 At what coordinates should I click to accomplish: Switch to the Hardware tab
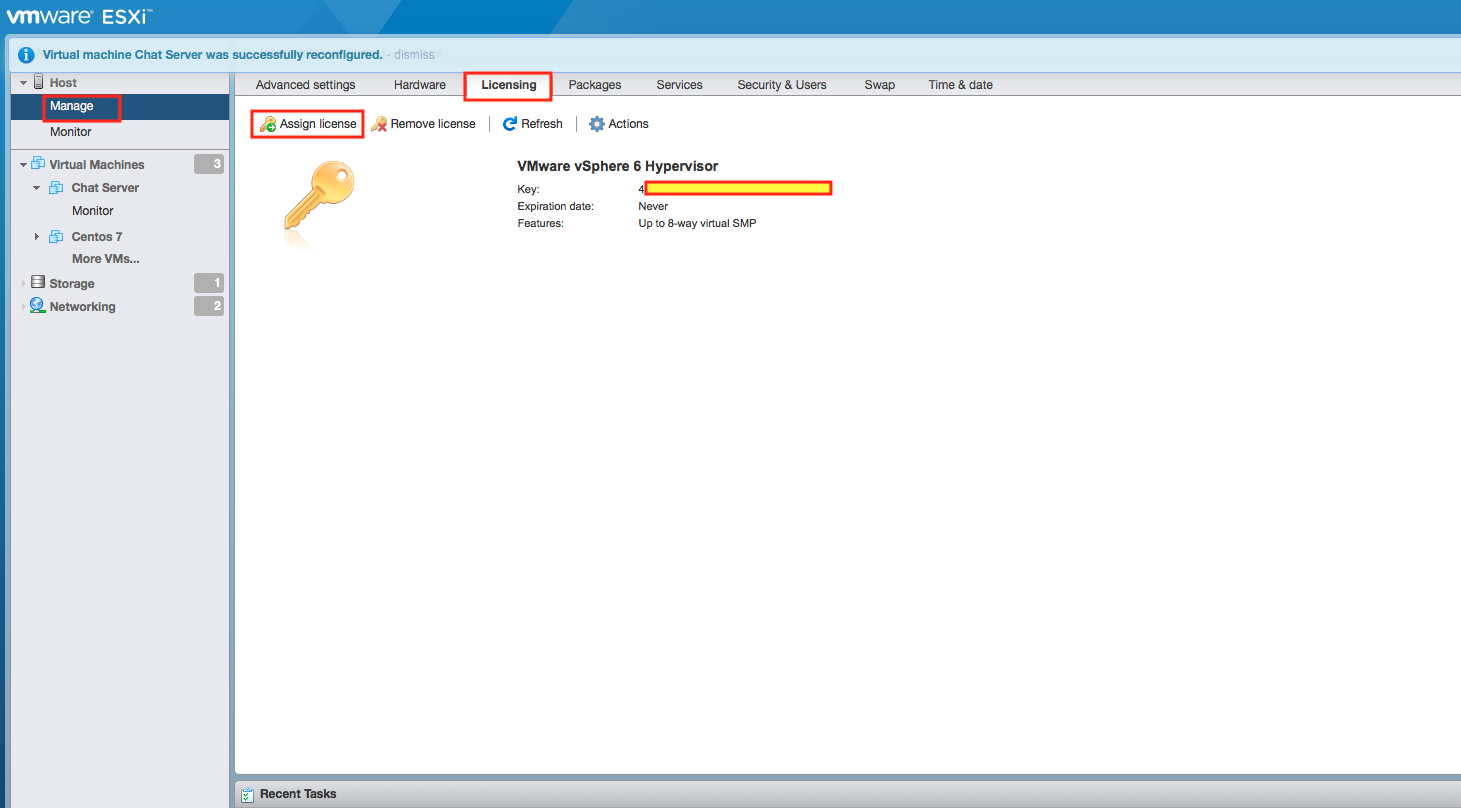pyautogui.click(x=420, y=85)
